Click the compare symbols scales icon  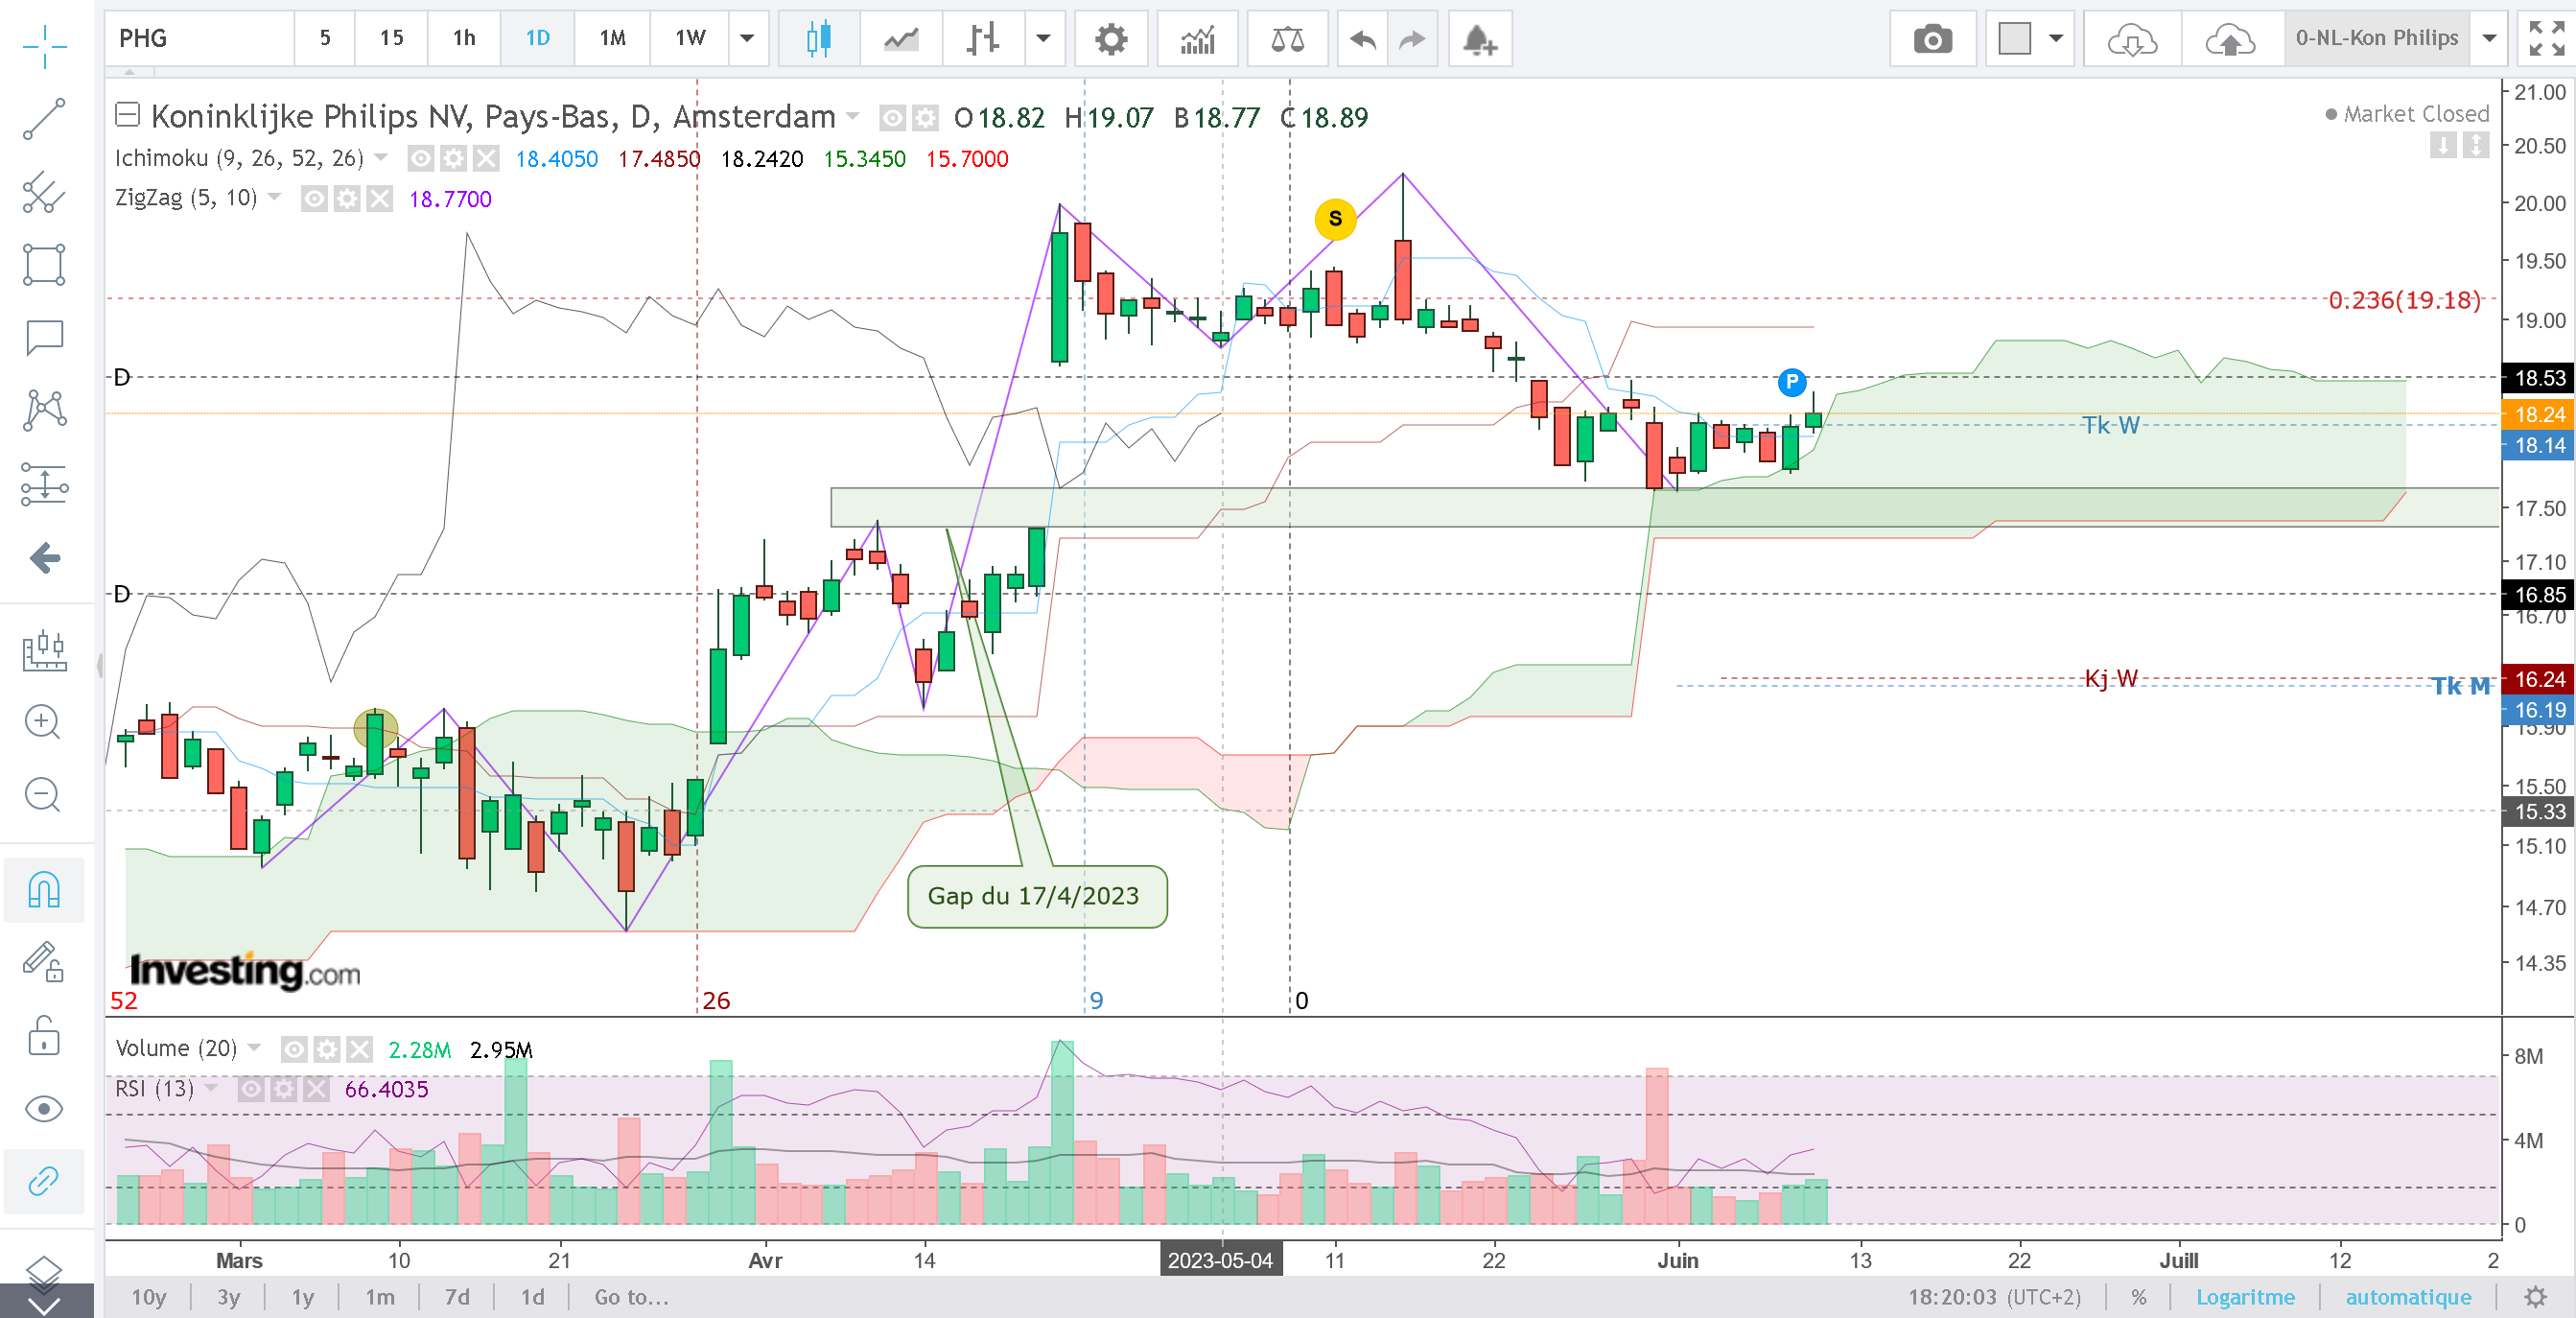(1286, 39)
